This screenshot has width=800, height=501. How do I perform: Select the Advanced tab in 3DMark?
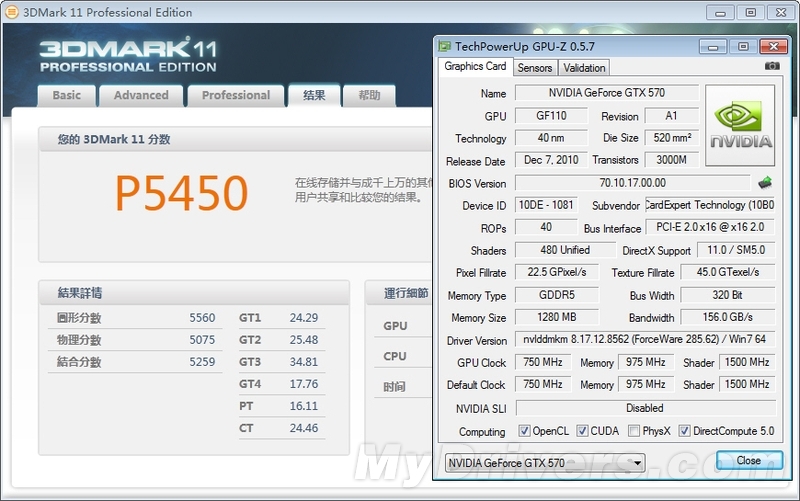(x=141, y=96)
